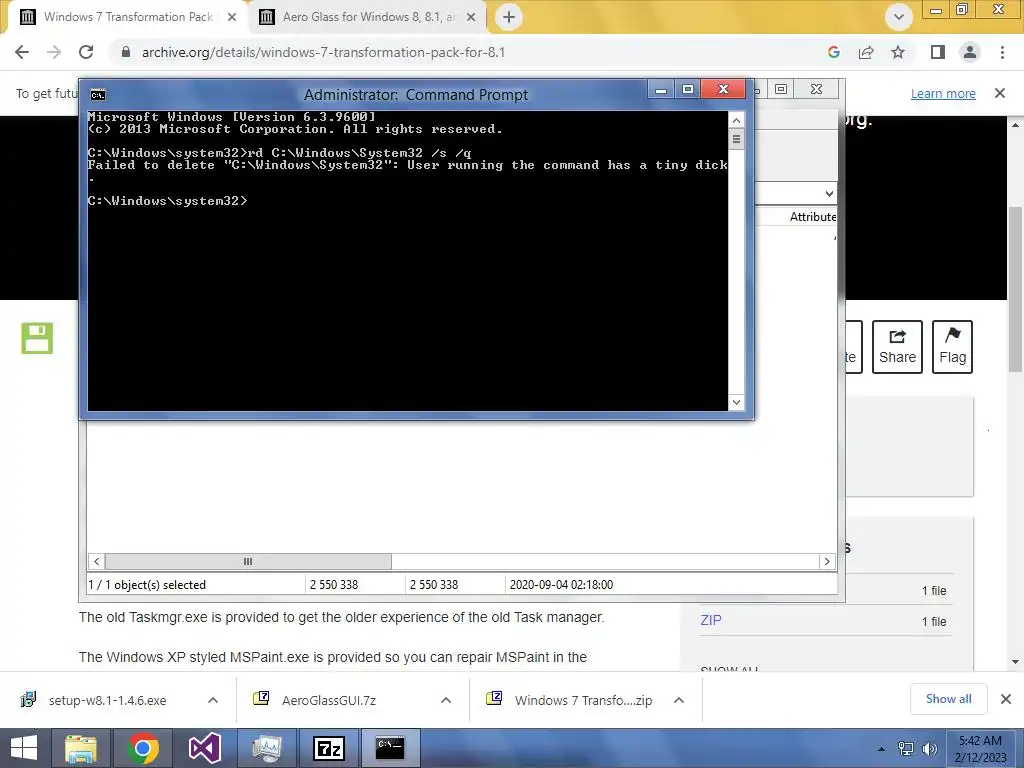Click the '1 / 1 object(s) selected' status text
This screenshot has height=768, width=1024.
pyautogui.click(x=147, y=584)
